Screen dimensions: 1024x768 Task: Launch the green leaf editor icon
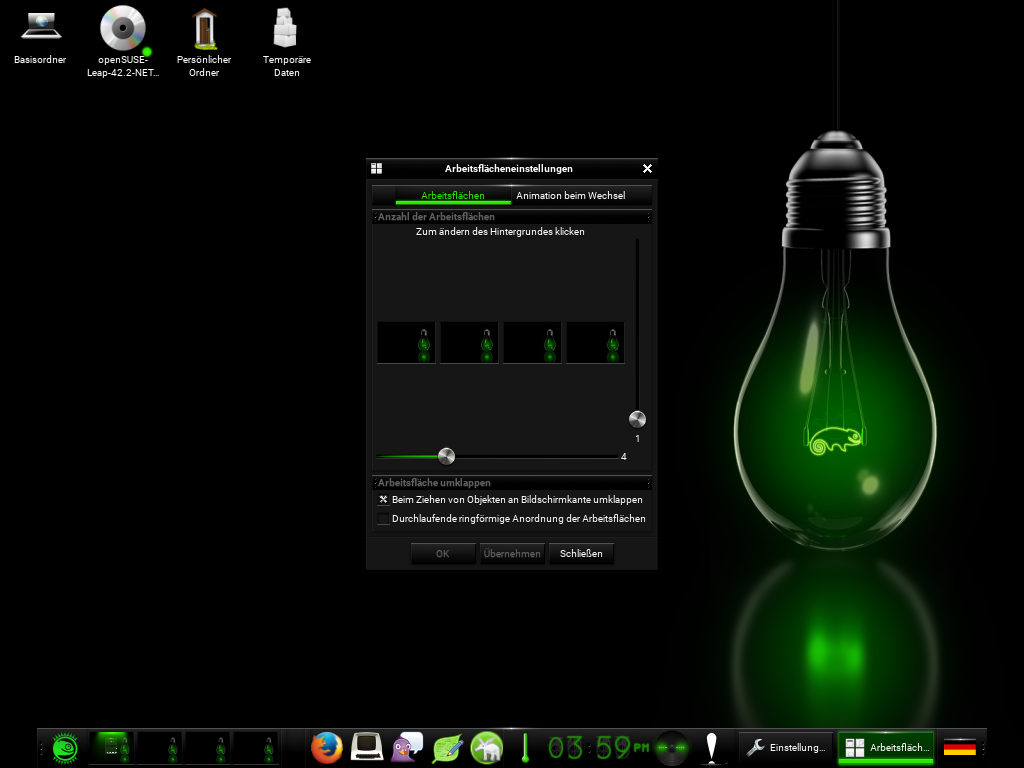coord(447,747)
